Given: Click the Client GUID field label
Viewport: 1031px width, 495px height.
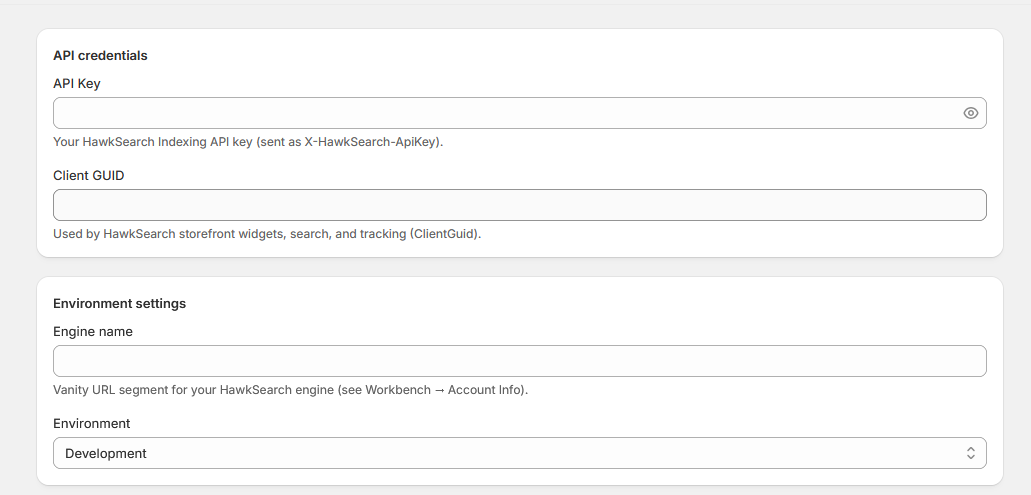Looking at the screenshot, I should 89,176.
